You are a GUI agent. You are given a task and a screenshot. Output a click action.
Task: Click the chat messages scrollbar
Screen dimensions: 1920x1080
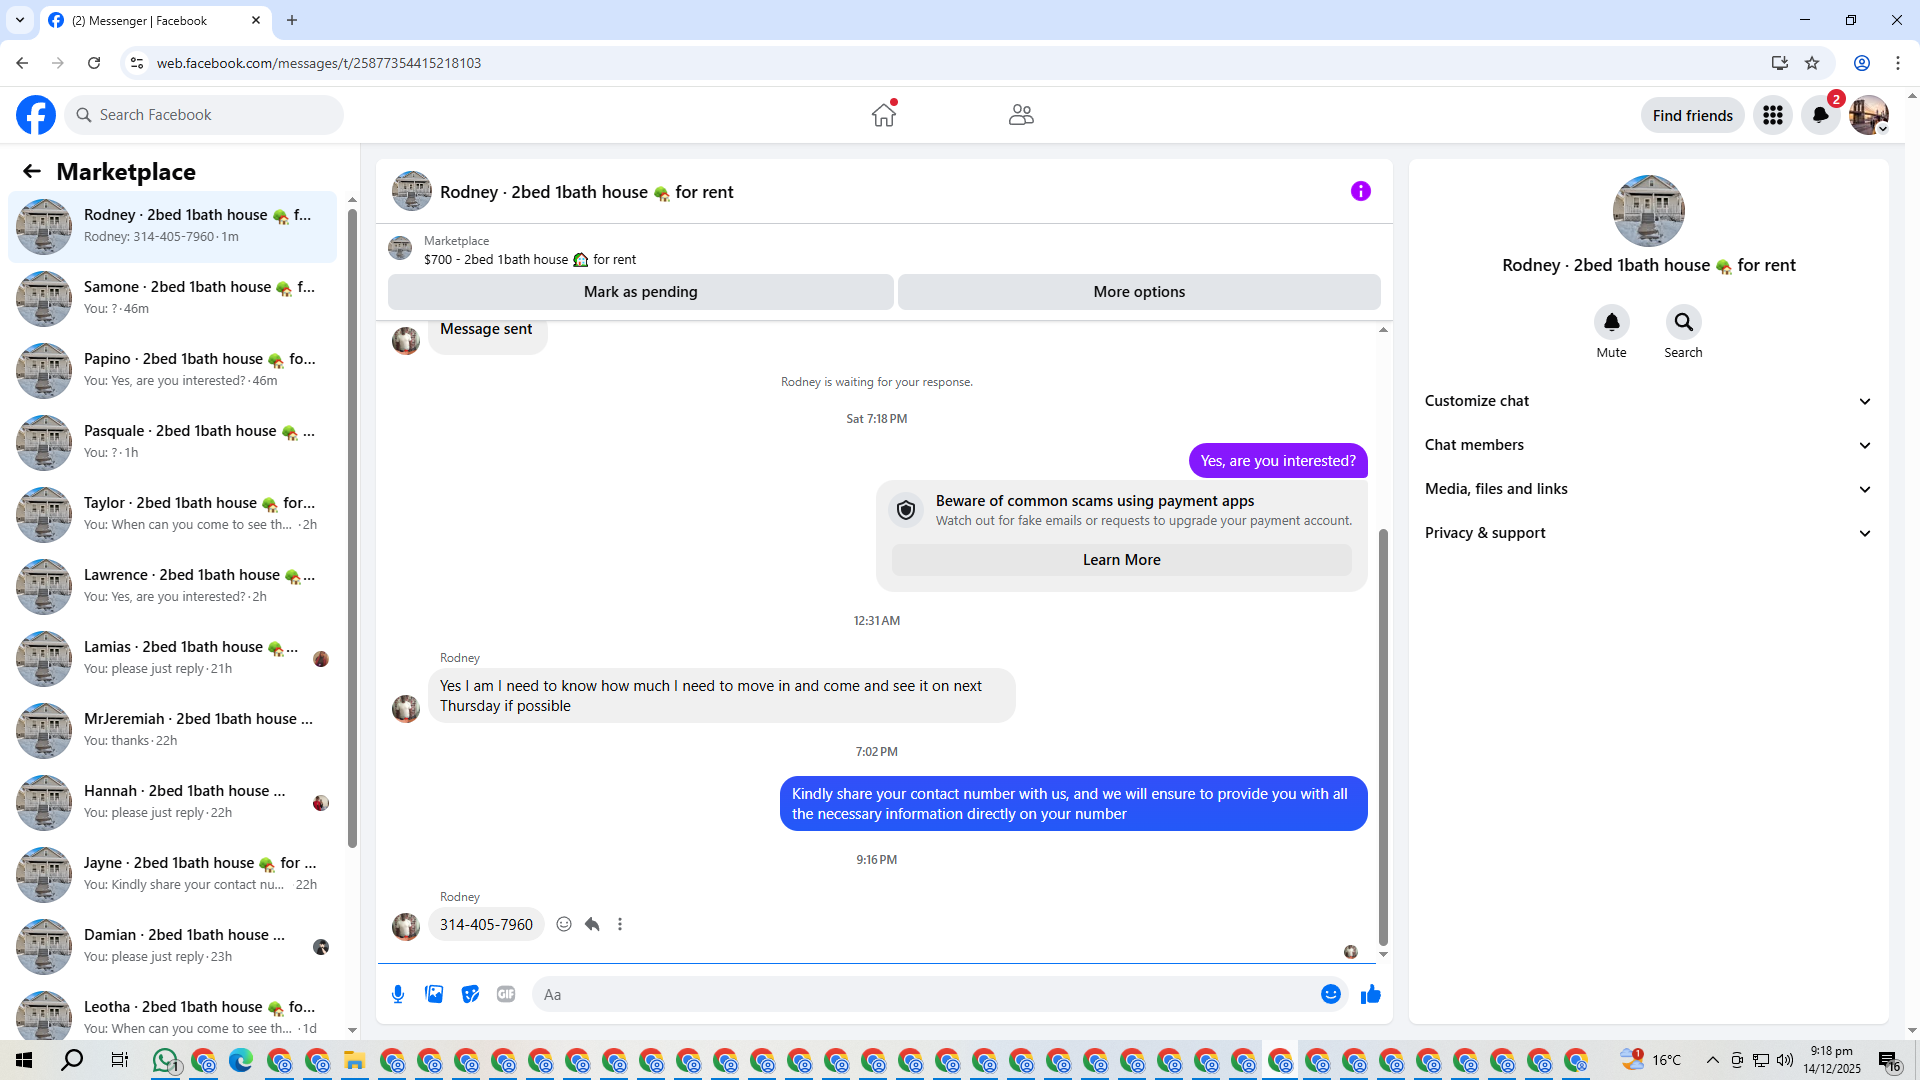pyautogui.click(x=1383, y=735)
